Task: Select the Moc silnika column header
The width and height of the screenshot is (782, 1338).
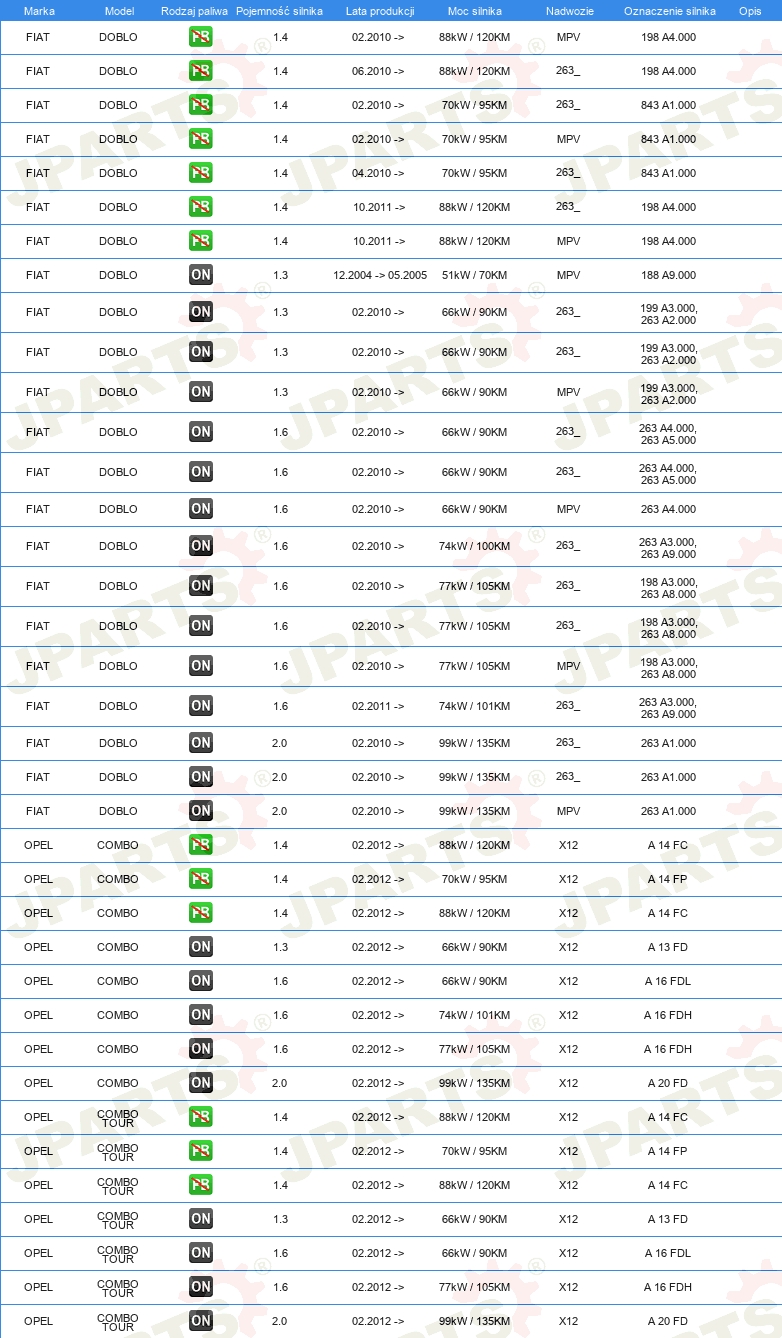Action: click(x=475, y=10)
